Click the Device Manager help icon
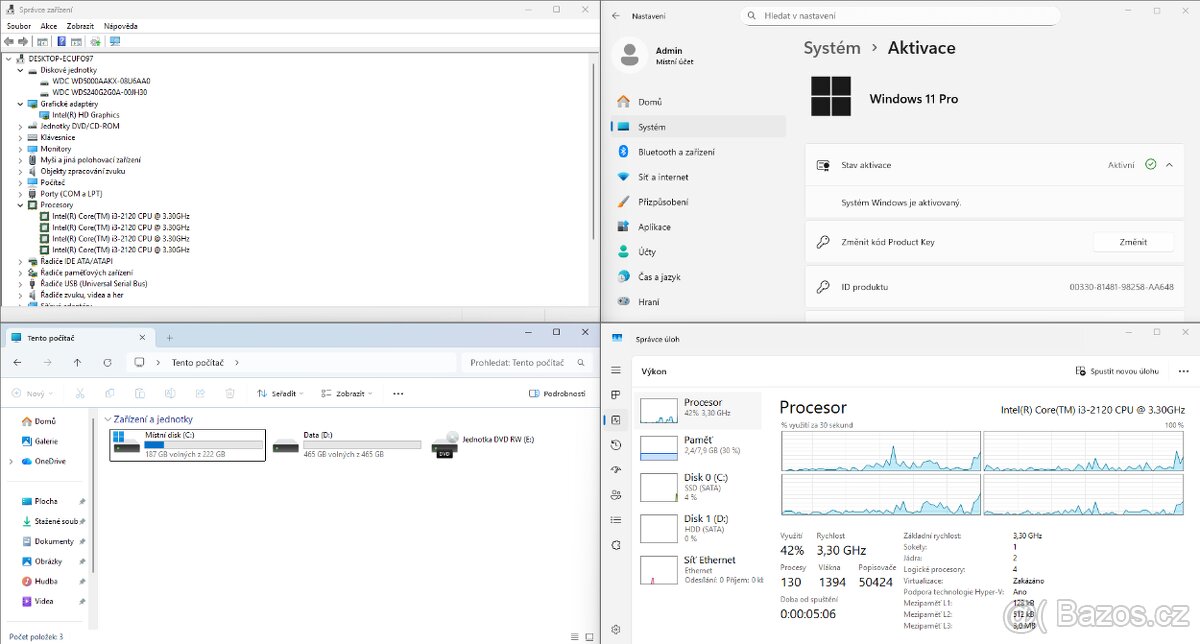Image resolution: width=1200 pixels, height=644 pixels. coord(61,41)
